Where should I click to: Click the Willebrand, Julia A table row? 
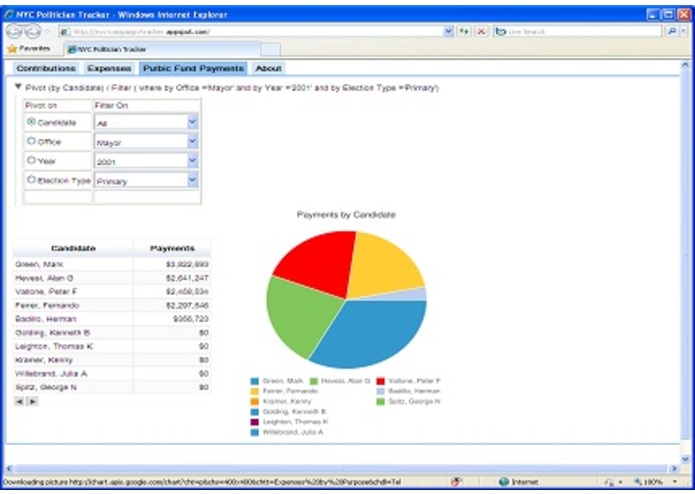click(x=112, y=373)
